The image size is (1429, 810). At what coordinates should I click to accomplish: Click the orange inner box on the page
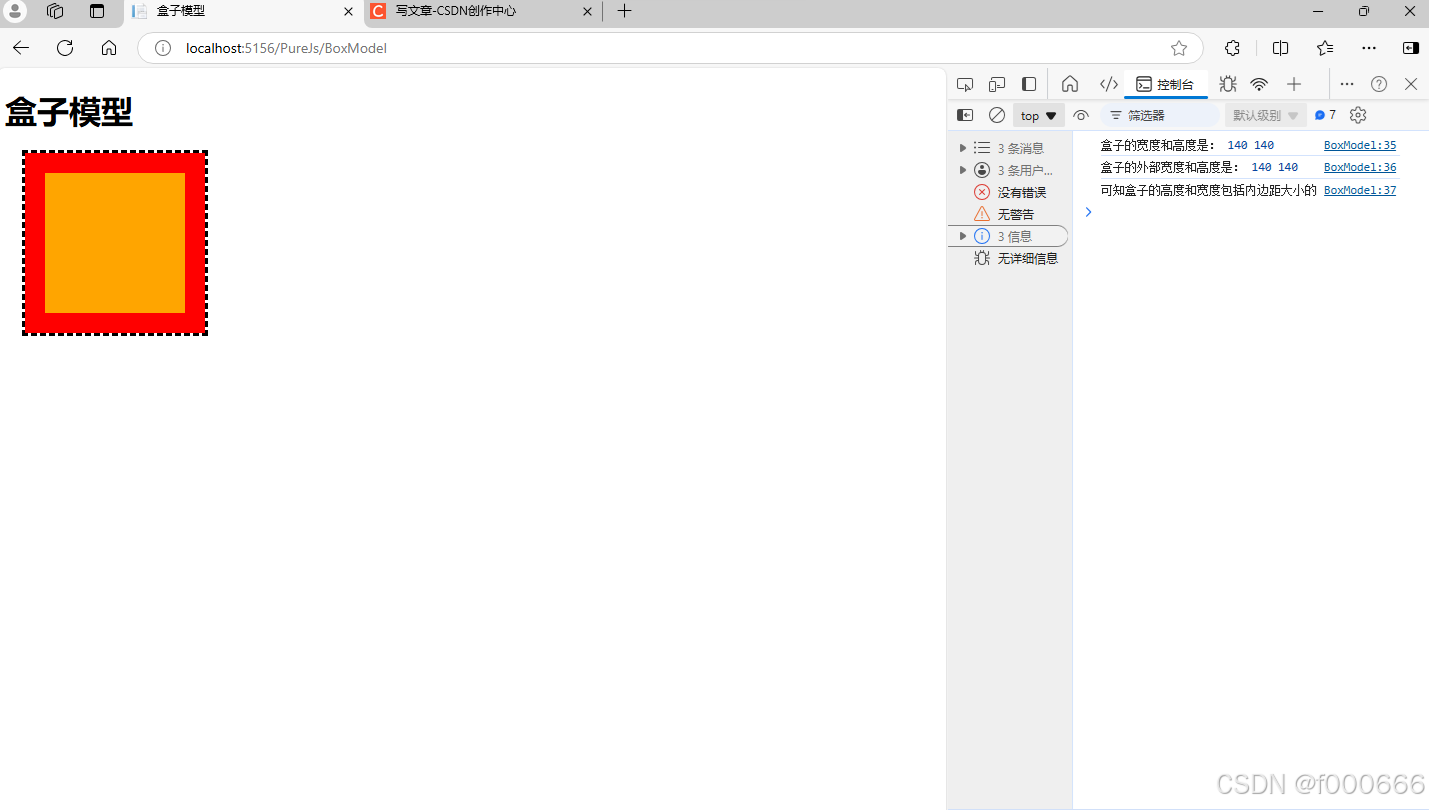[115, 243]
